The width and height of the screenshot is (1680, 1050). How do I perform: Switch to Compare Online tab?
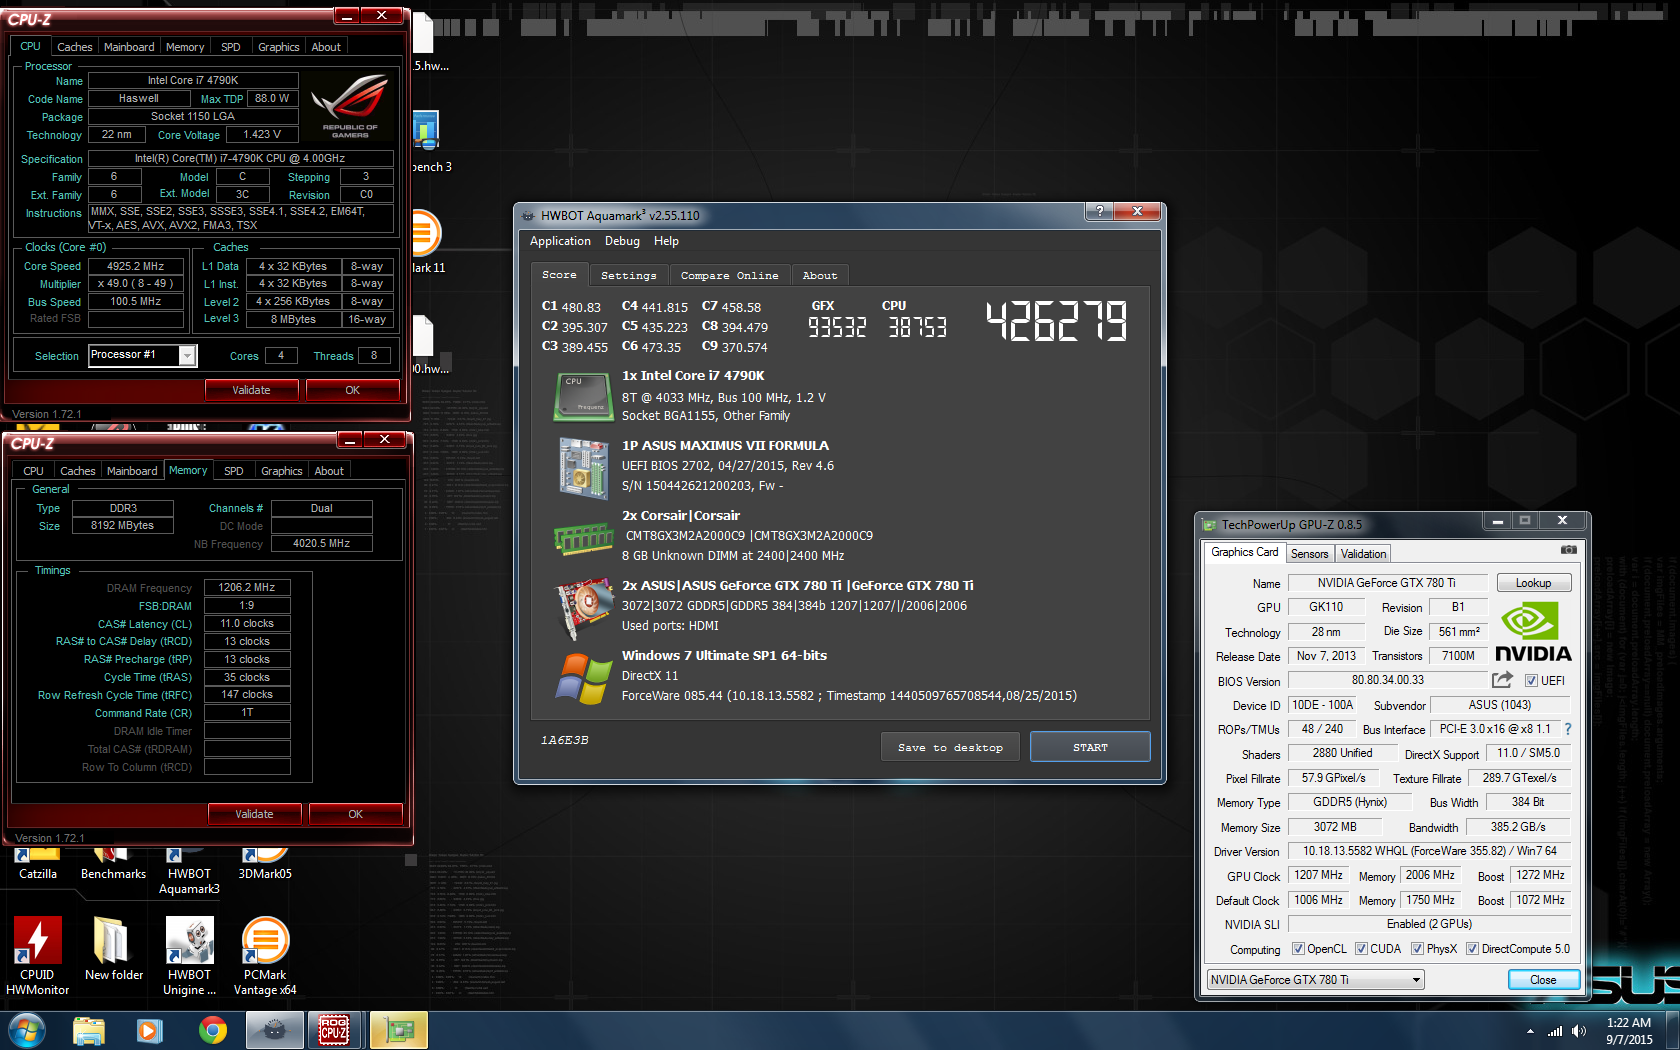[729, 276]
